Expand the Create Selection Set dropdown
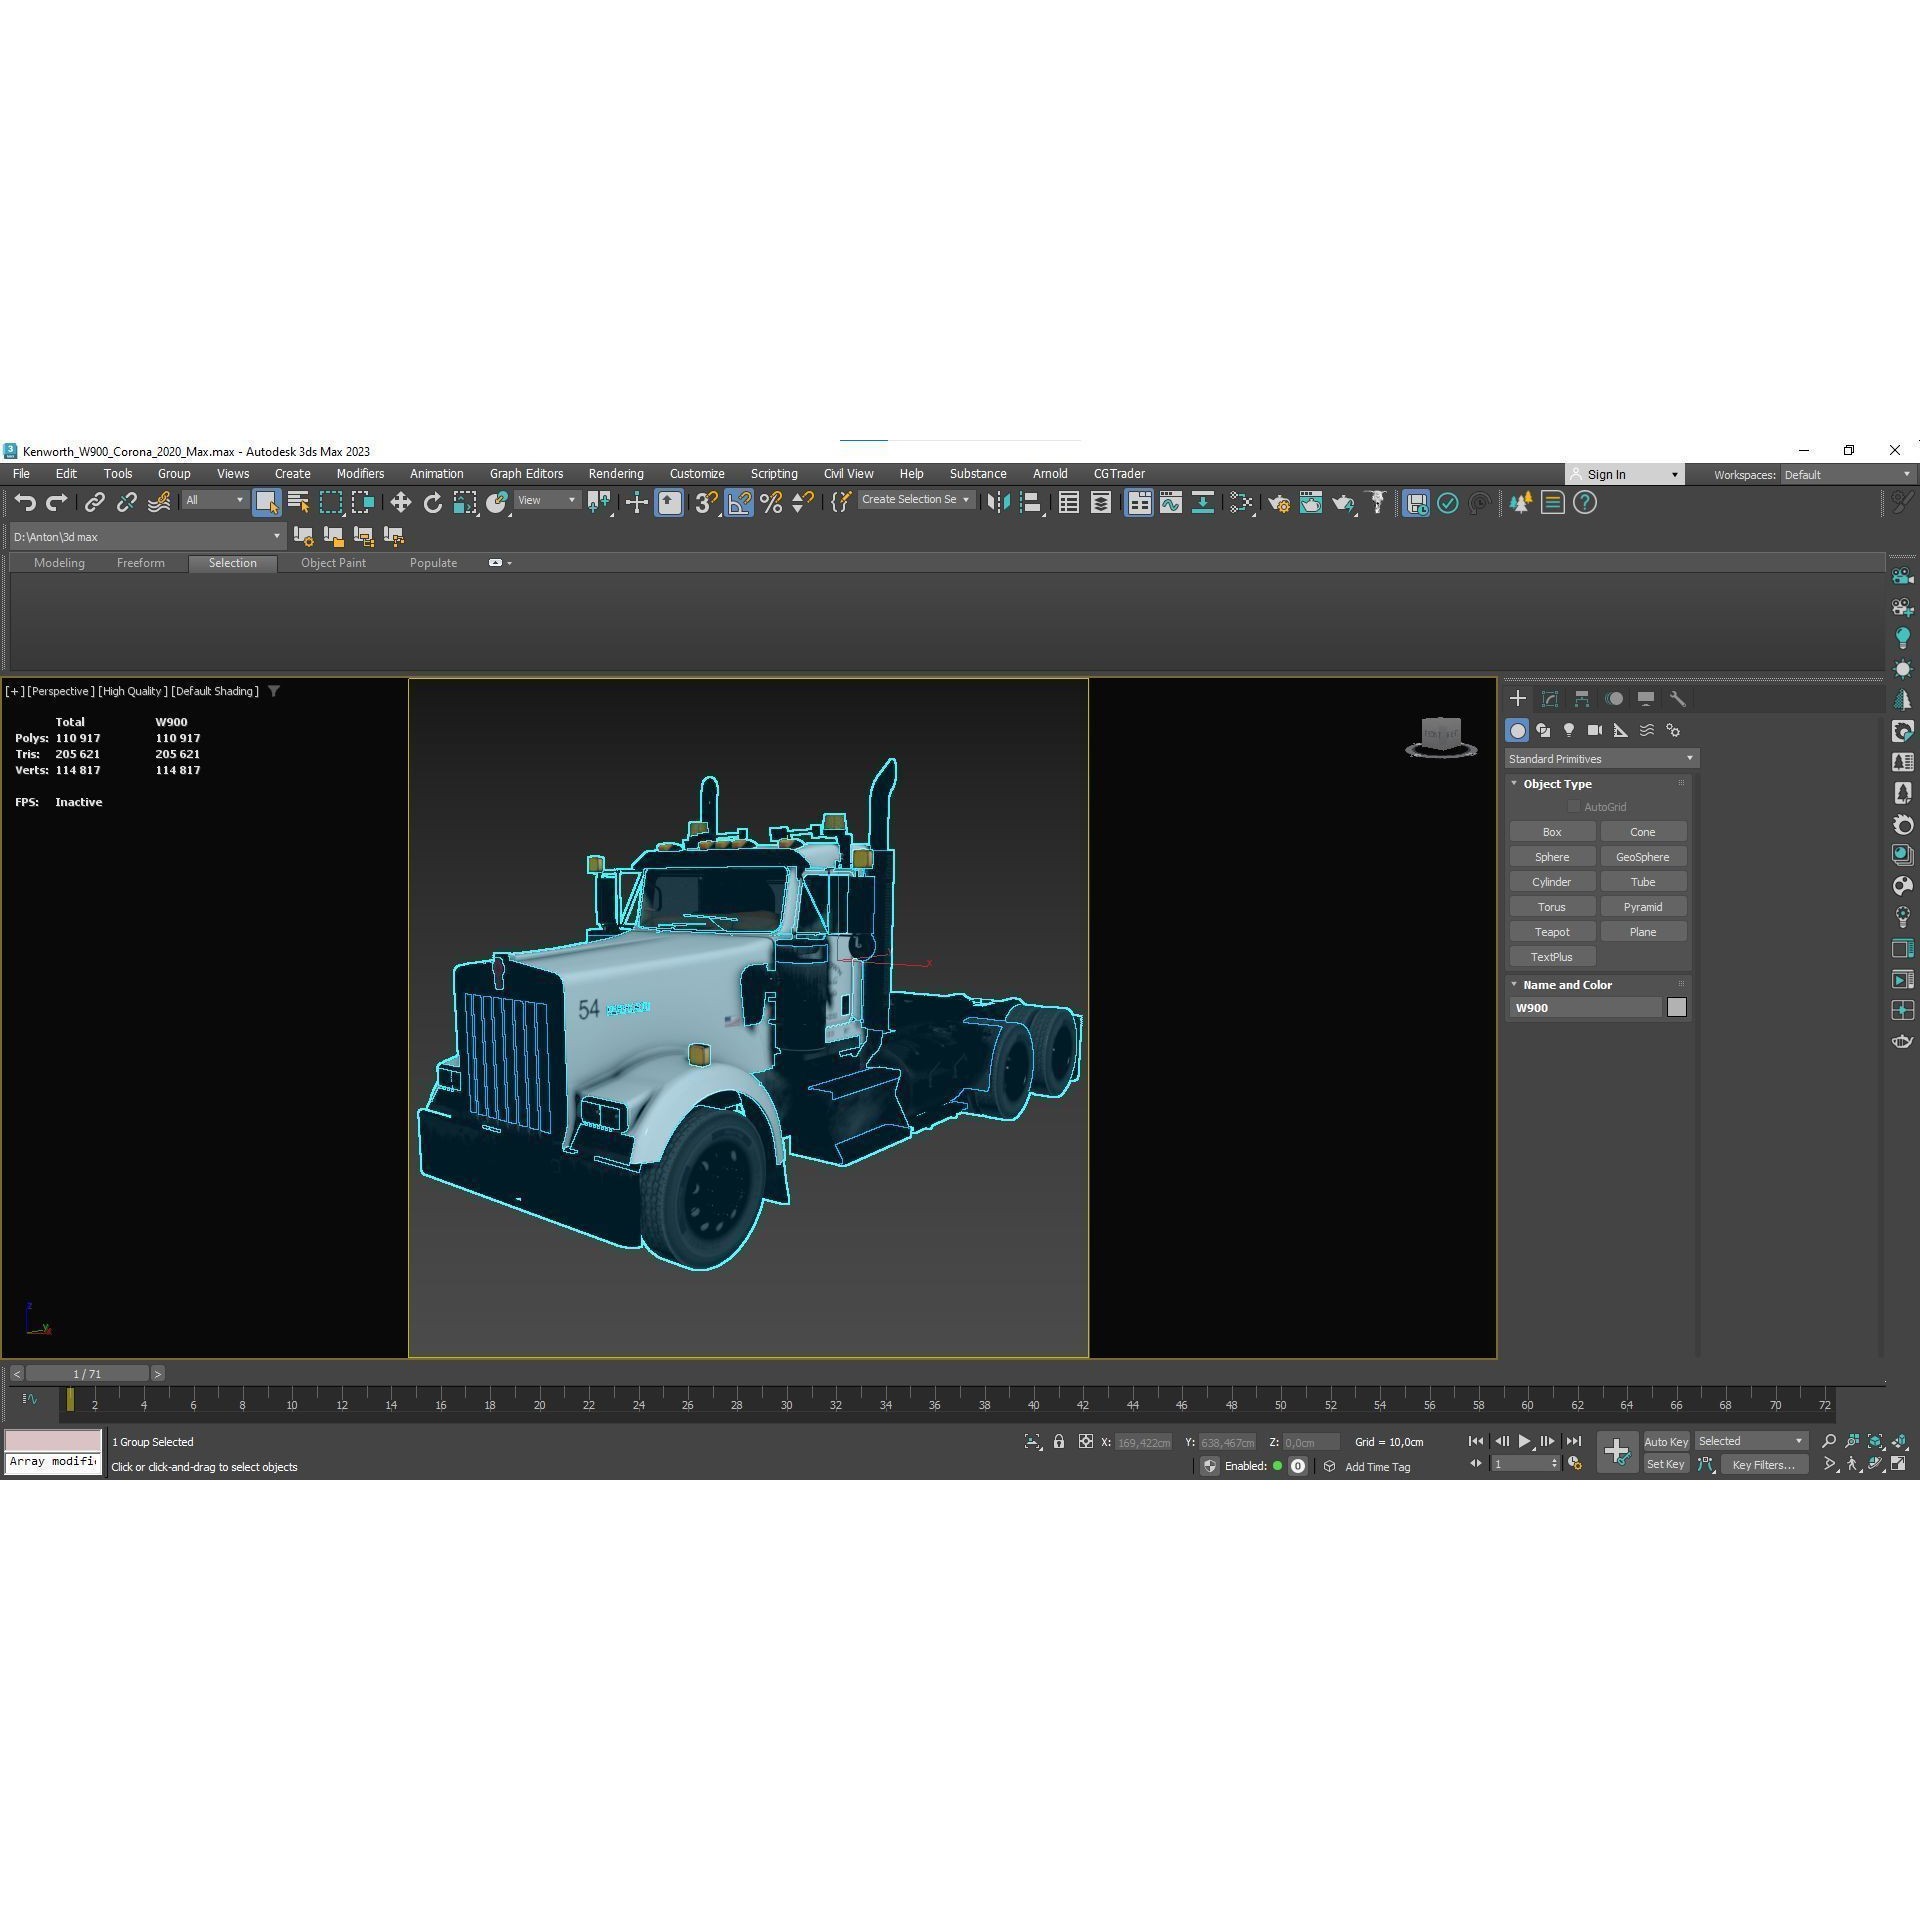Viewport: 1920px width, 1920px height. pyautogui.click(x=963, y=499)
